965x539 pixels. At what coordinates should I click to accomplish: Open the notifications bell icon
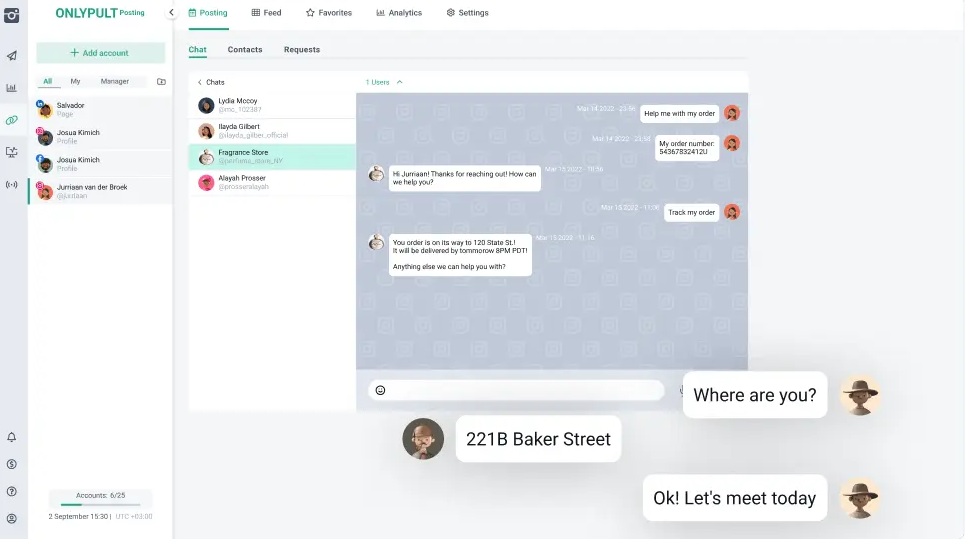(12, 437)
